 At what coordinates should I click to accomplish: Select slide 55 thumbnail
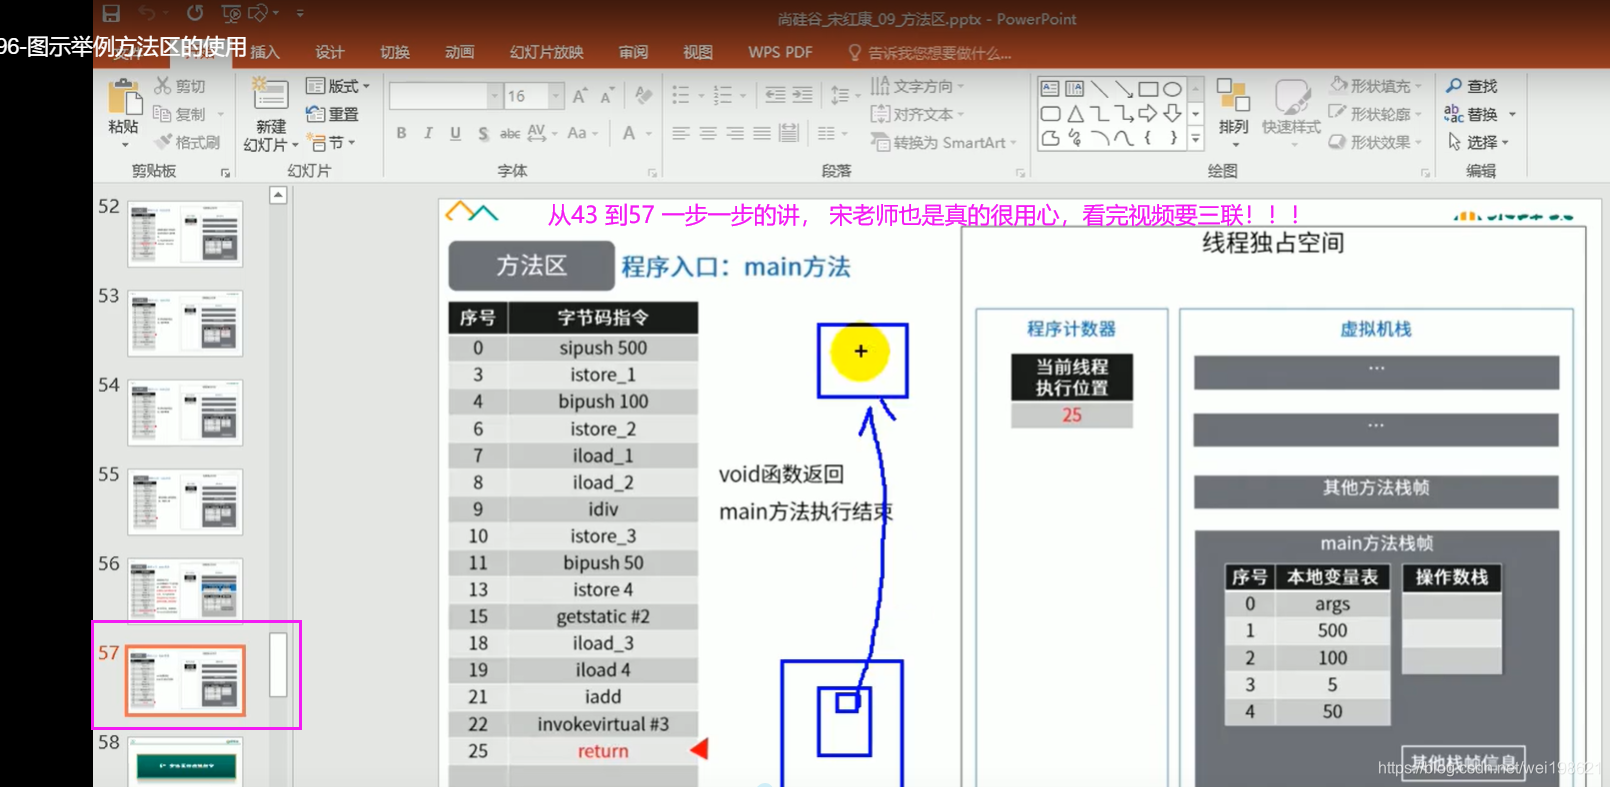coord(185,502)
